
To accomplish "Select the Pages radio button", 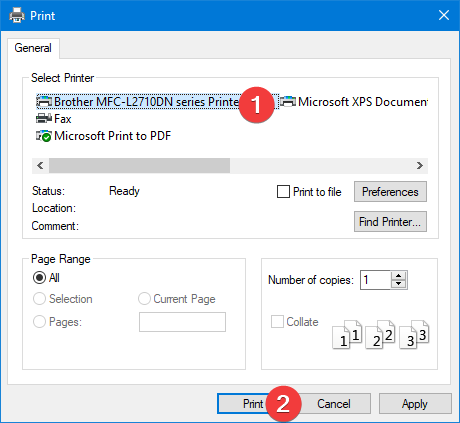I will tap(39, 322).
